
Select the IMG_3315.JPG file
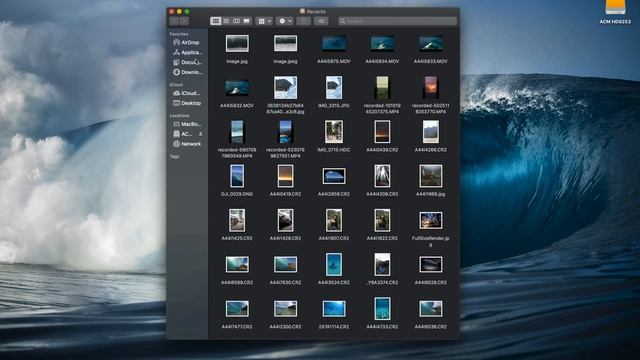coord(334,87)
